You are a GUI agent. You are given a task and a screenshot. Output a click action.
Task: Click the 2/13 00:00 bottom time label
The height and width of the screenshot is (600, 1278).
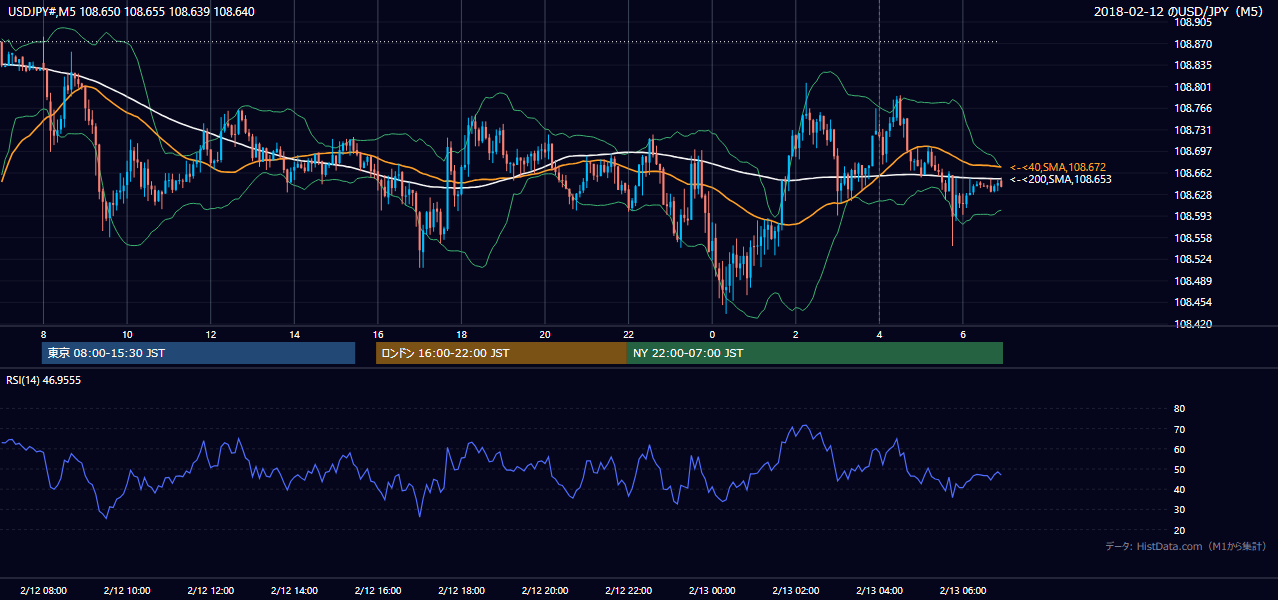[712, 591]
